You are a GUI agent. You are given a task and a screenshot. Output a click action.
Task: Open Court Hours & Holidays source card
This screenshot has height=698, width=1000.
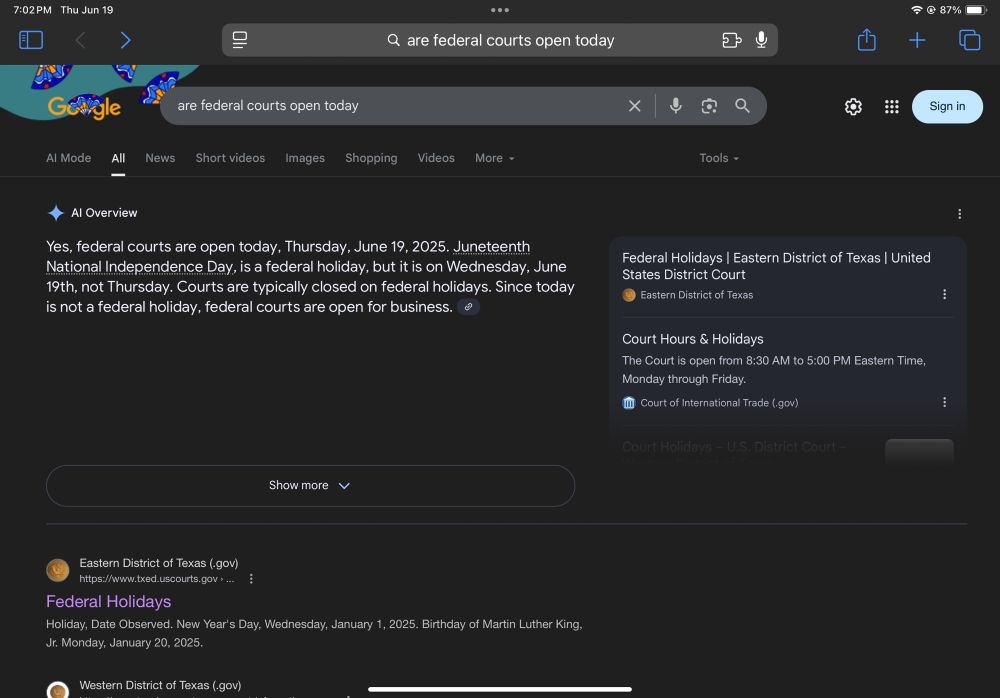pyautogui.click(x=693, y=339)
